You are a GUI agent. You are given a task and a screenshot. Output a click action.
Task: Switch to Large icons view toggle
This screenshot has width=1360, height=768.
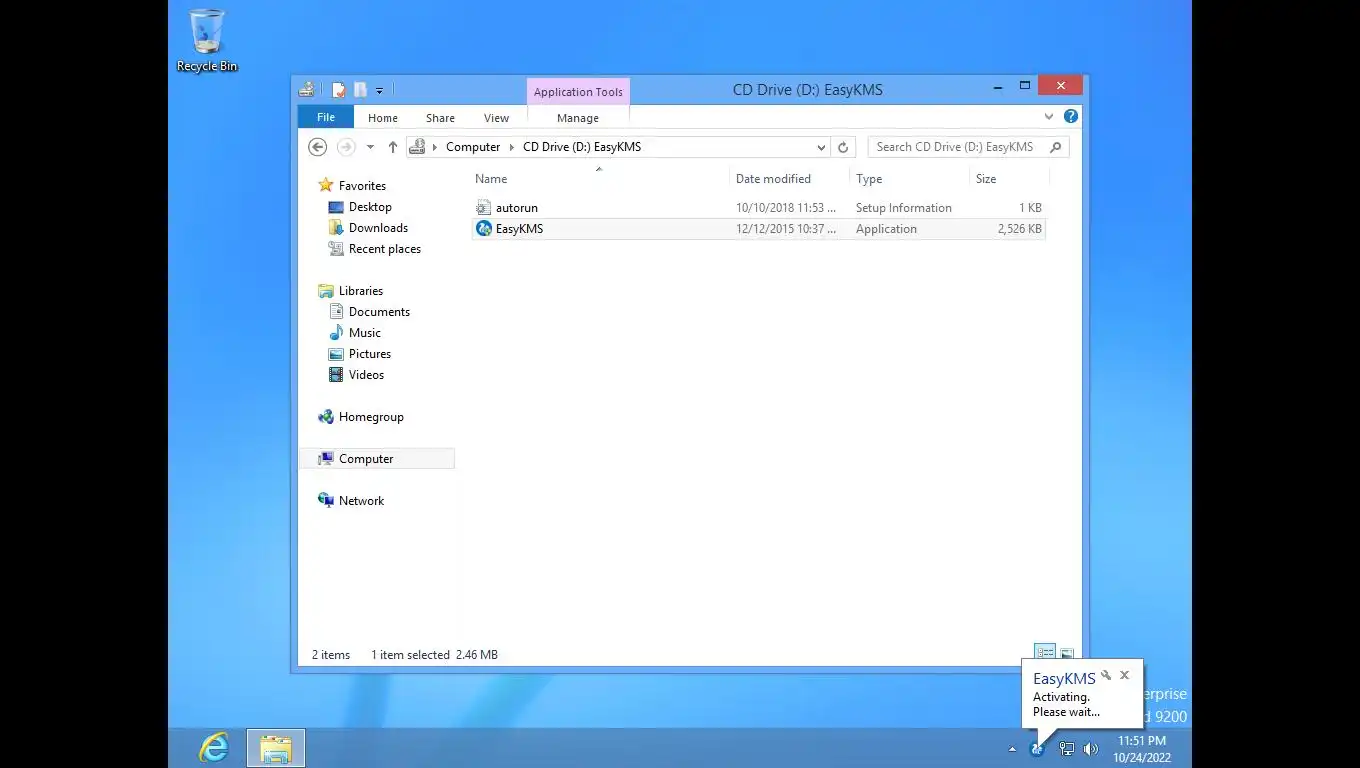pyautogui.click(x=1067, y=654)
